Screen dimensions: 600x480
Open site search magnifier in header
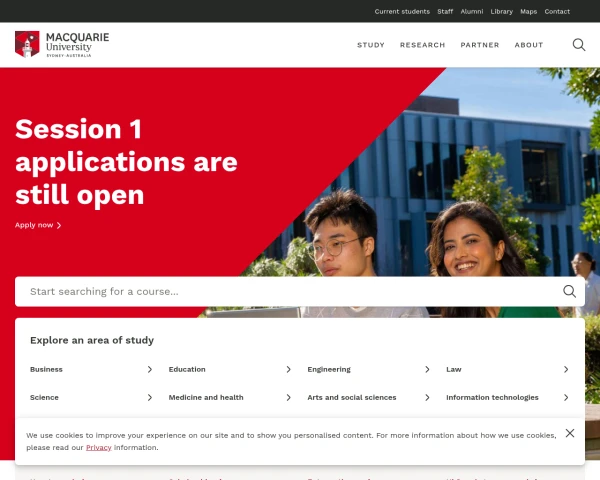tap(579, 45)
